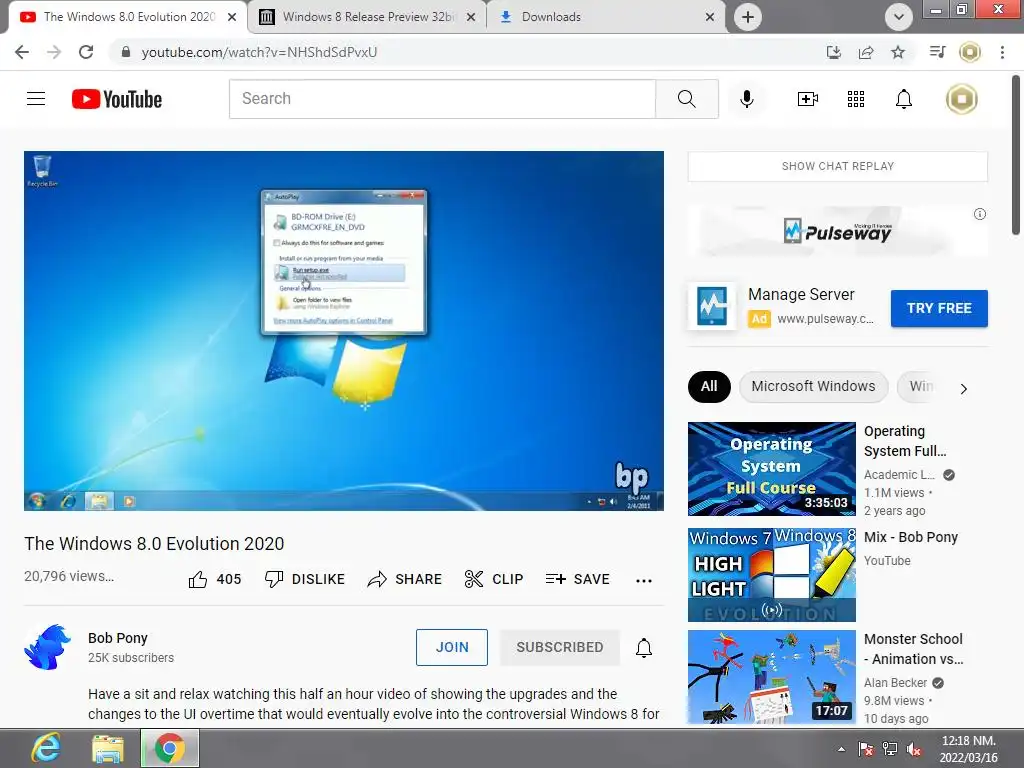Click the JOIN membership button

click(x=451, y=647)
